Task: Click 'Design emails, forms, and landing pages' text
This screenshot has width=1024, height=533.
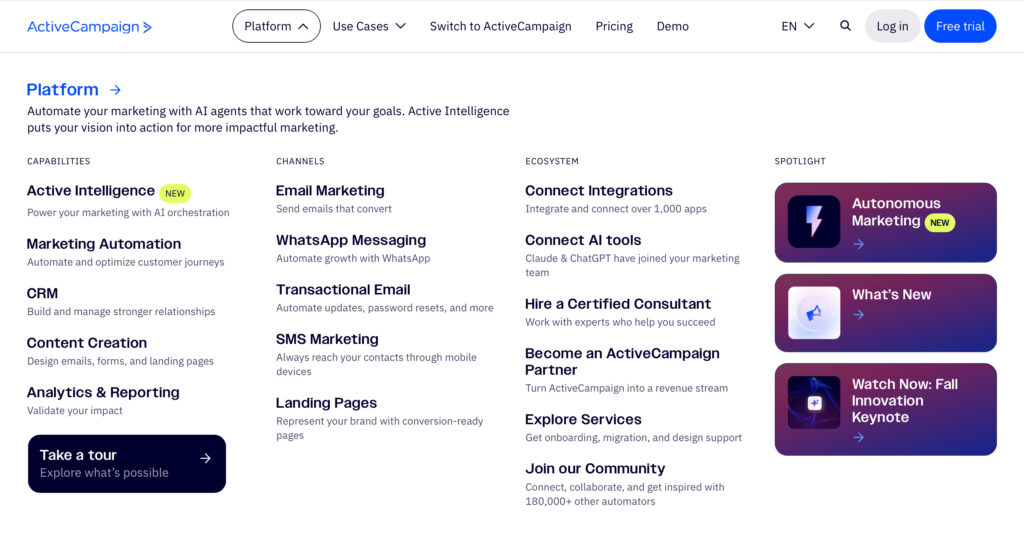Action: 120,361
